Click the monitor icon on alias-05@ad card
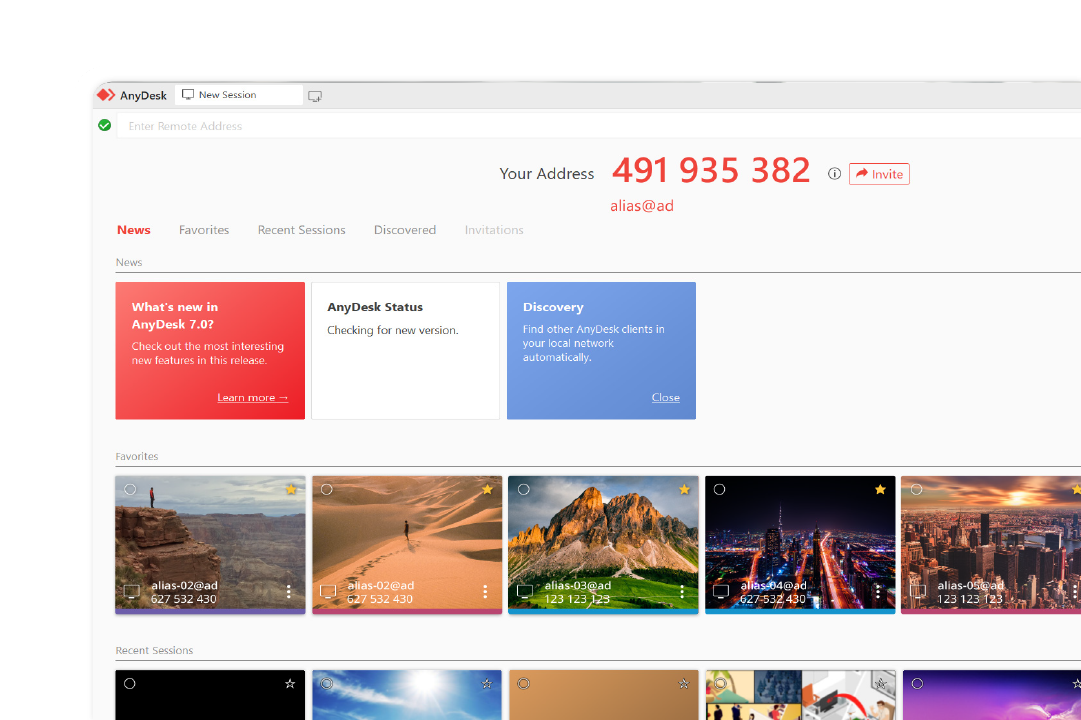 [918, 592]
